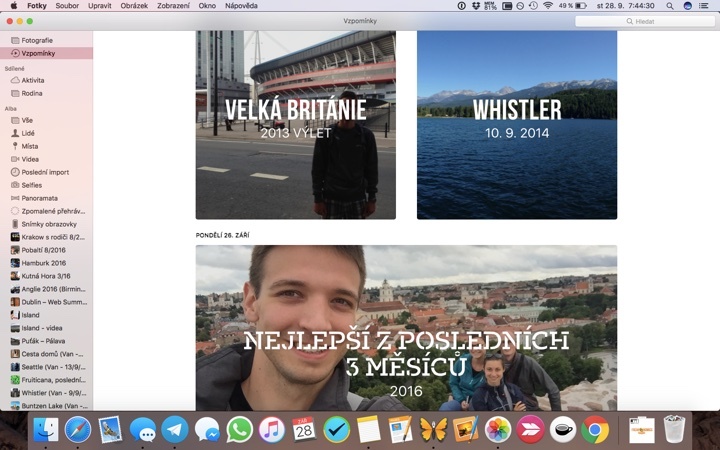Open the Místa album
The image size is (720, 450).
46,146
